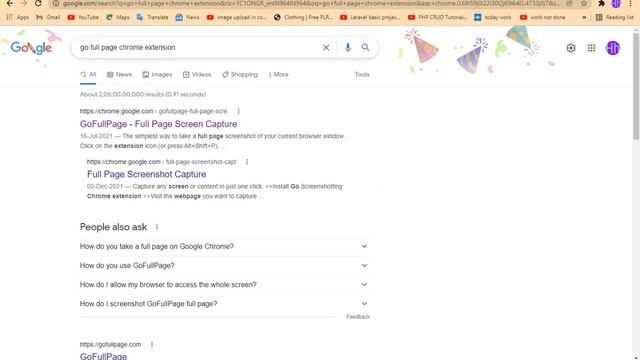This screenshot has width=640, height=360.
Task: Reload the page with refresh icon
Action: coord(38,3)
